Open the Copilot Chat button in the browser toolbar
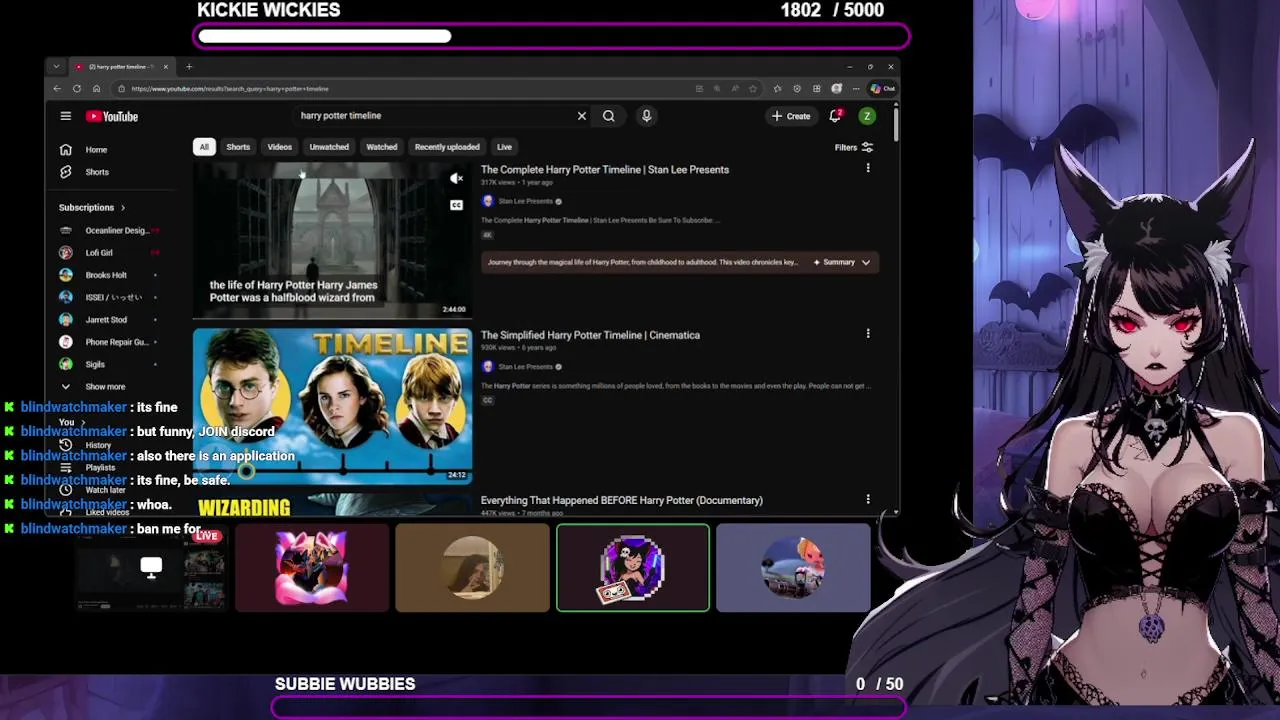The image size is (1280, 720). 882,88
